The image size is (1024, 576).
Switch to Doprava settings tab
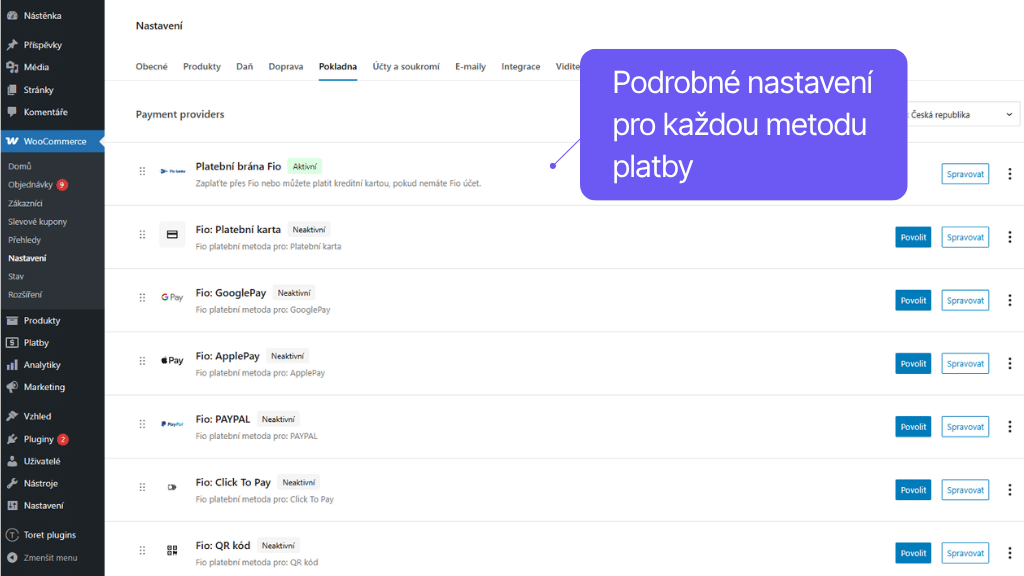pyautogui.click(x=285, y=67)
